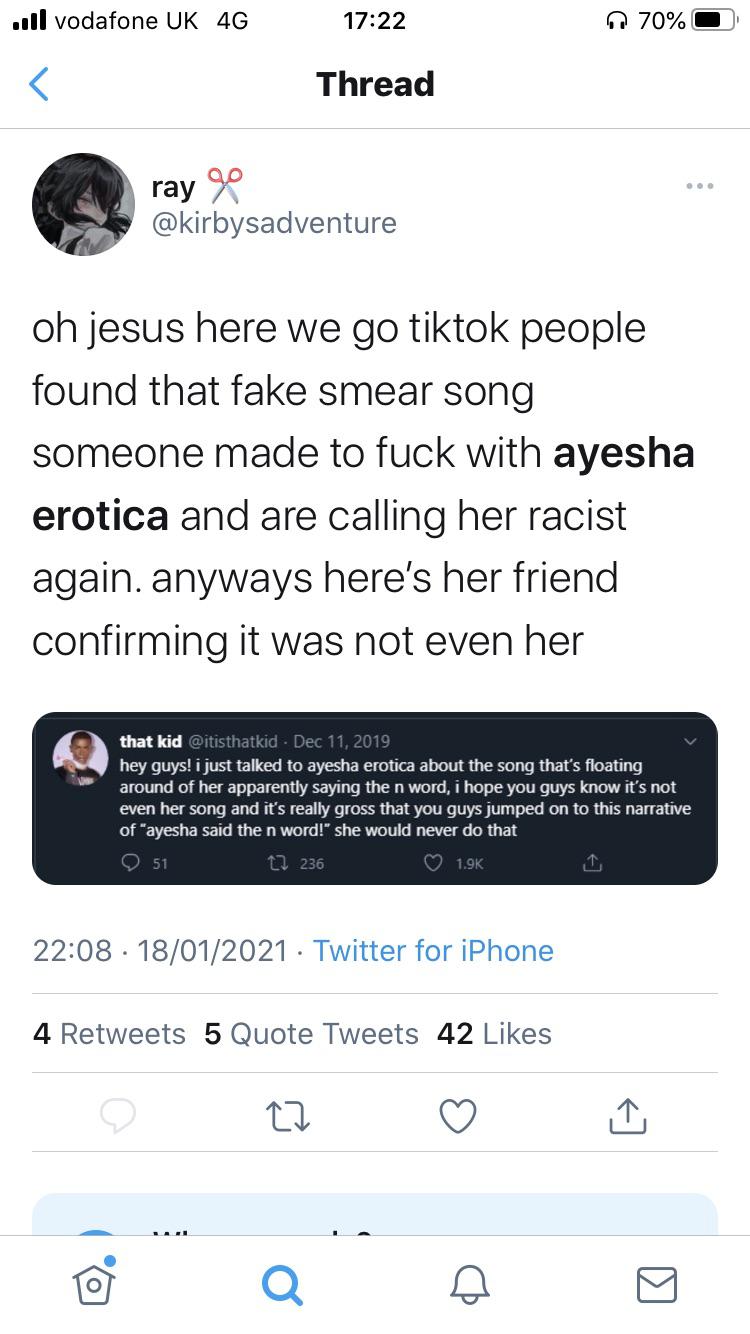Open the Home tab
750x1334 pixels.
[93, 1283]
